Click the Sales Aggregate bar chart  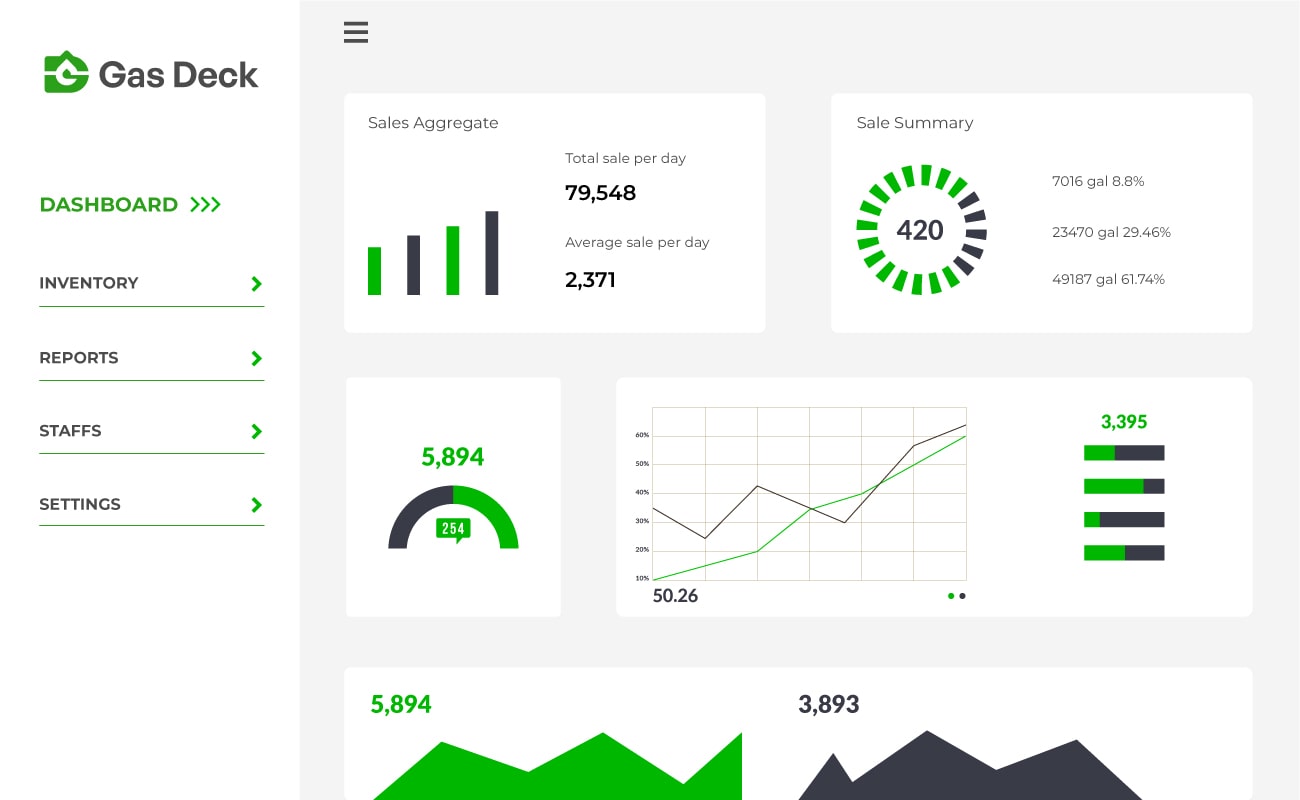pyautogui.click(x=433, y=254)
